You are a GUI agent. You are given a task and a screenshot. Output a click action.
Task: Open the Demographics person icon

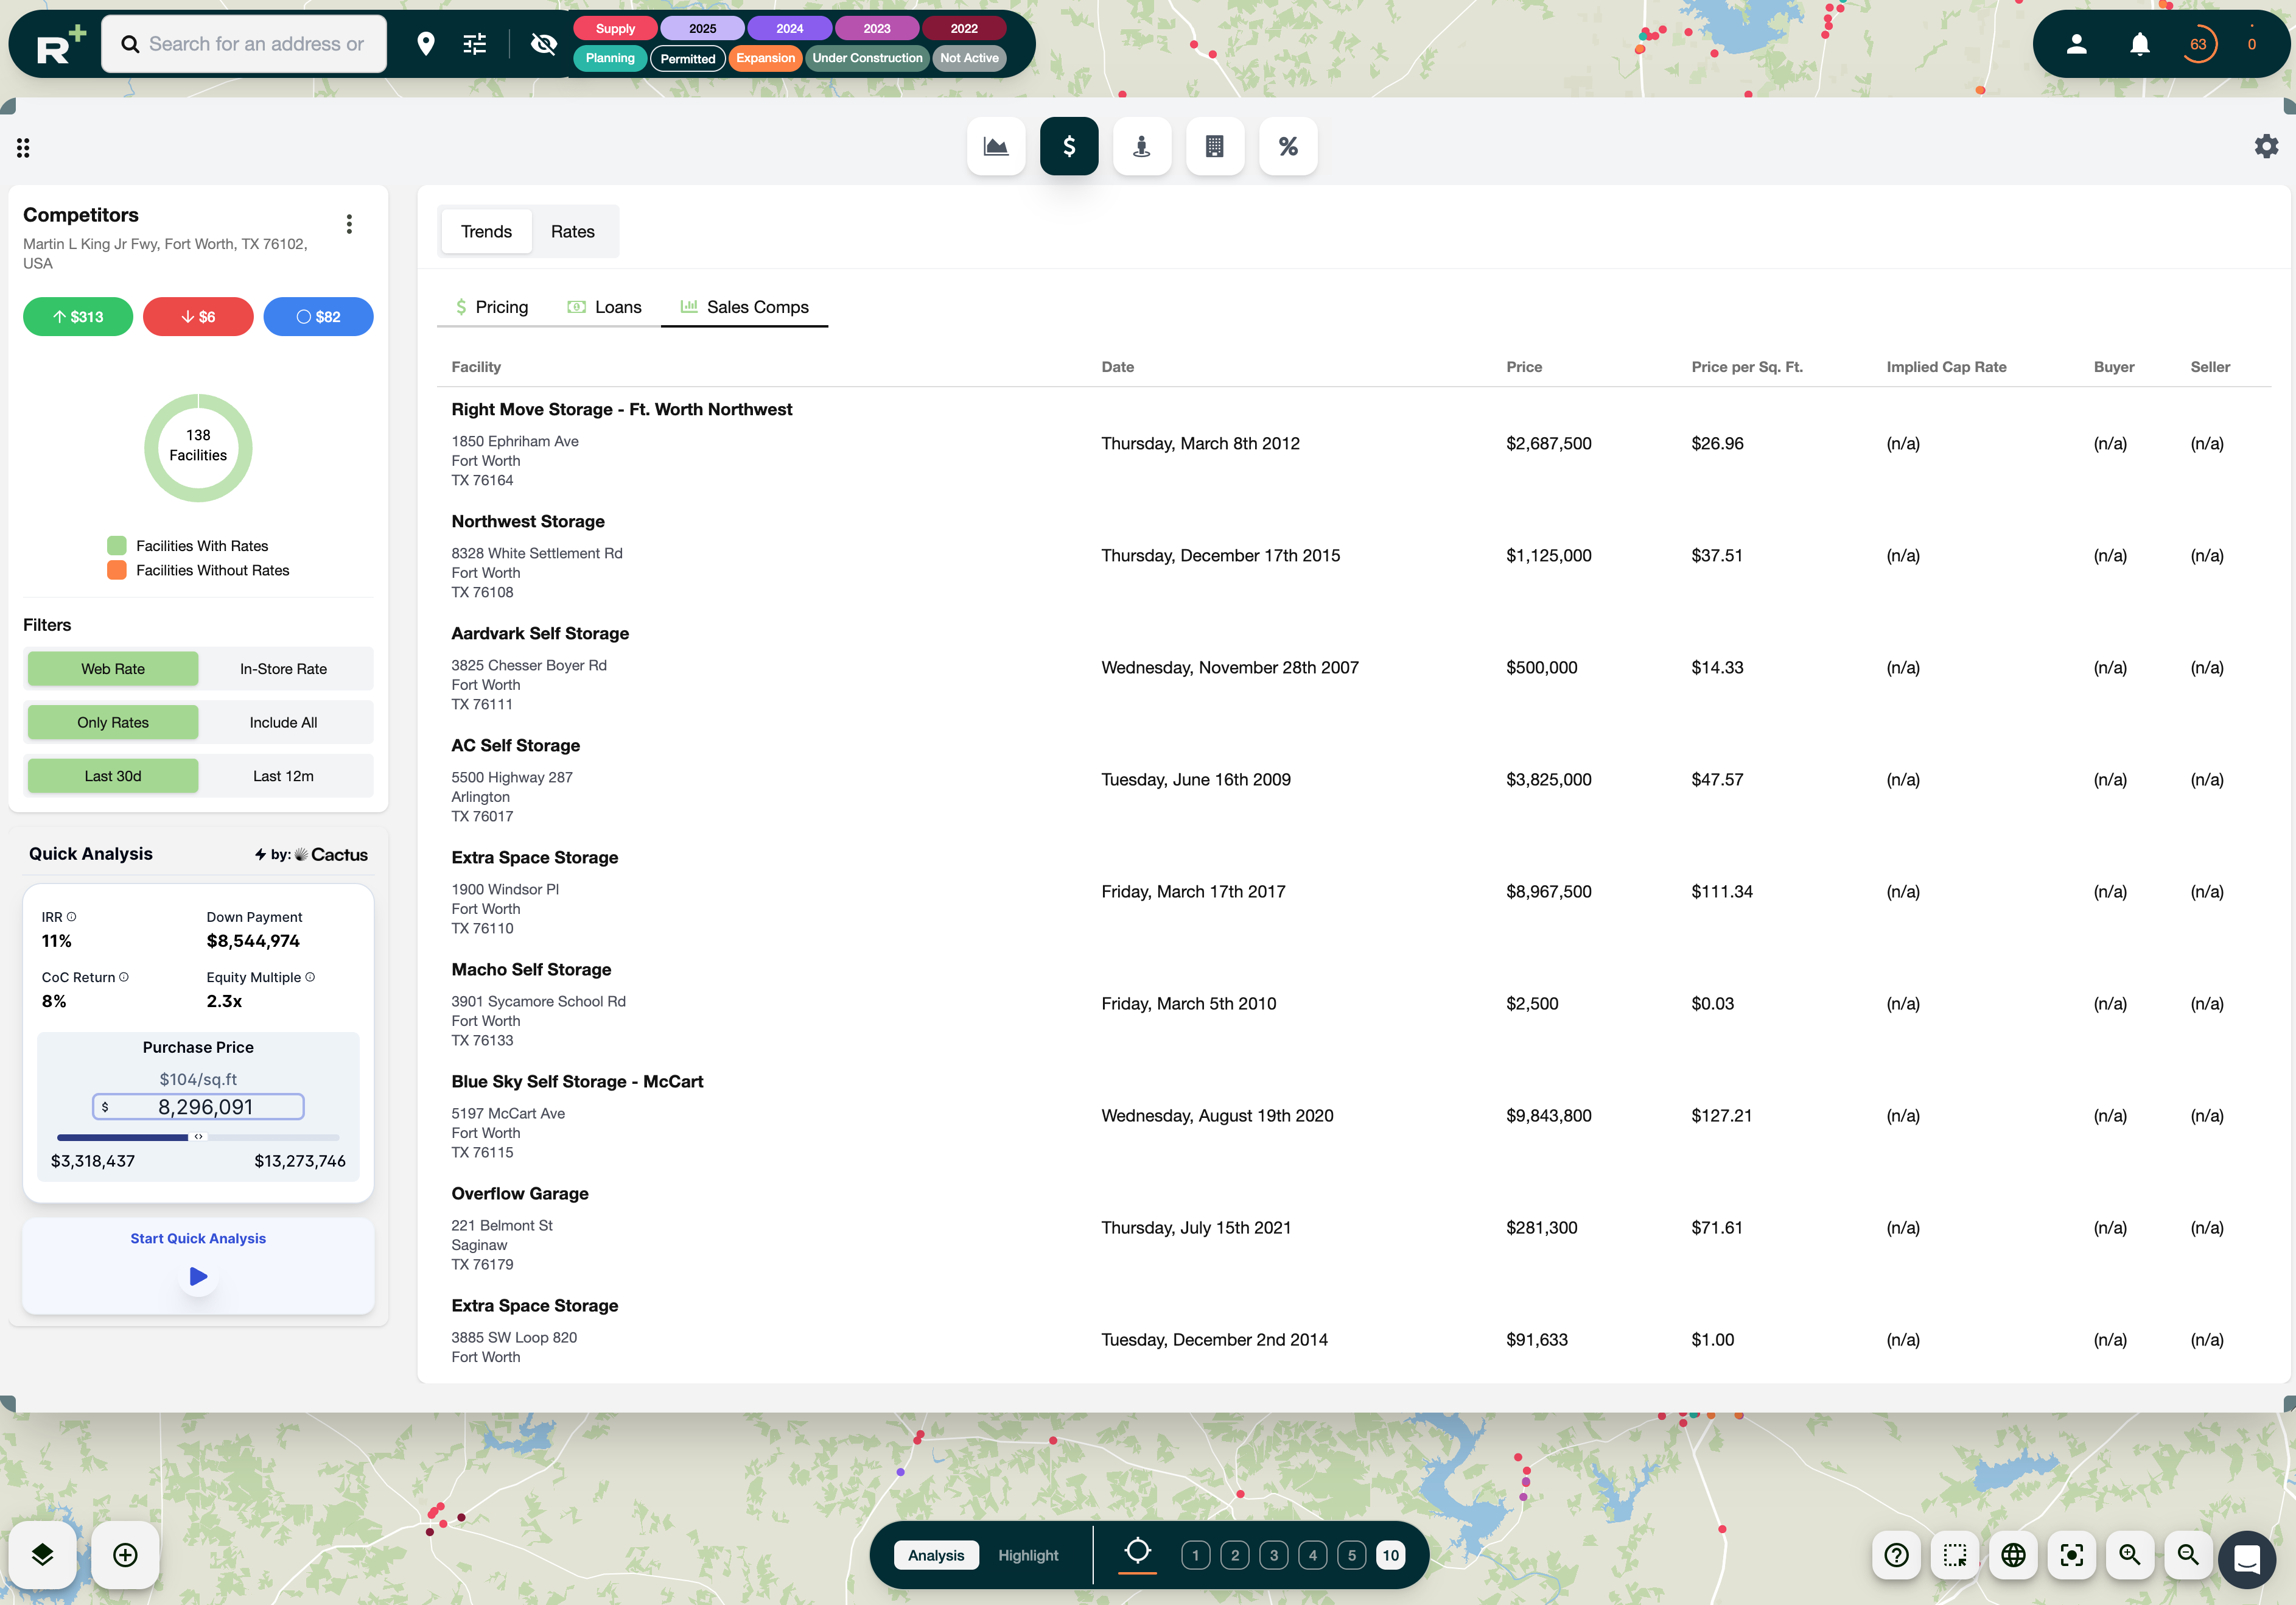pyautogui.click(x=1142, y=146)
